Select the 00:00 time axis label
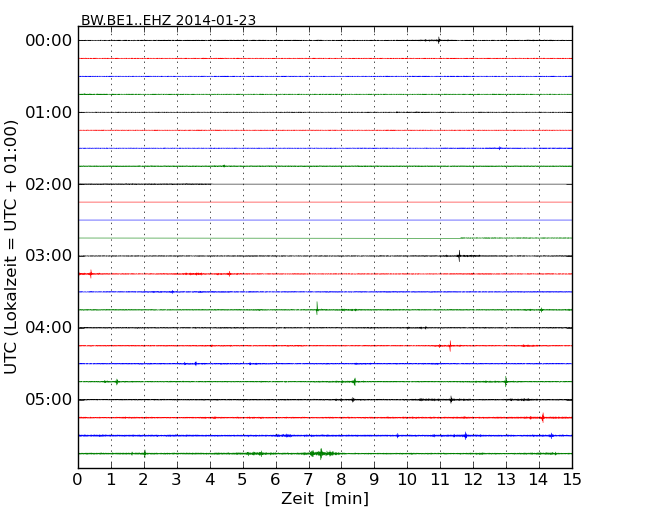This screenshot has width=650, height=520. [49, 41]
